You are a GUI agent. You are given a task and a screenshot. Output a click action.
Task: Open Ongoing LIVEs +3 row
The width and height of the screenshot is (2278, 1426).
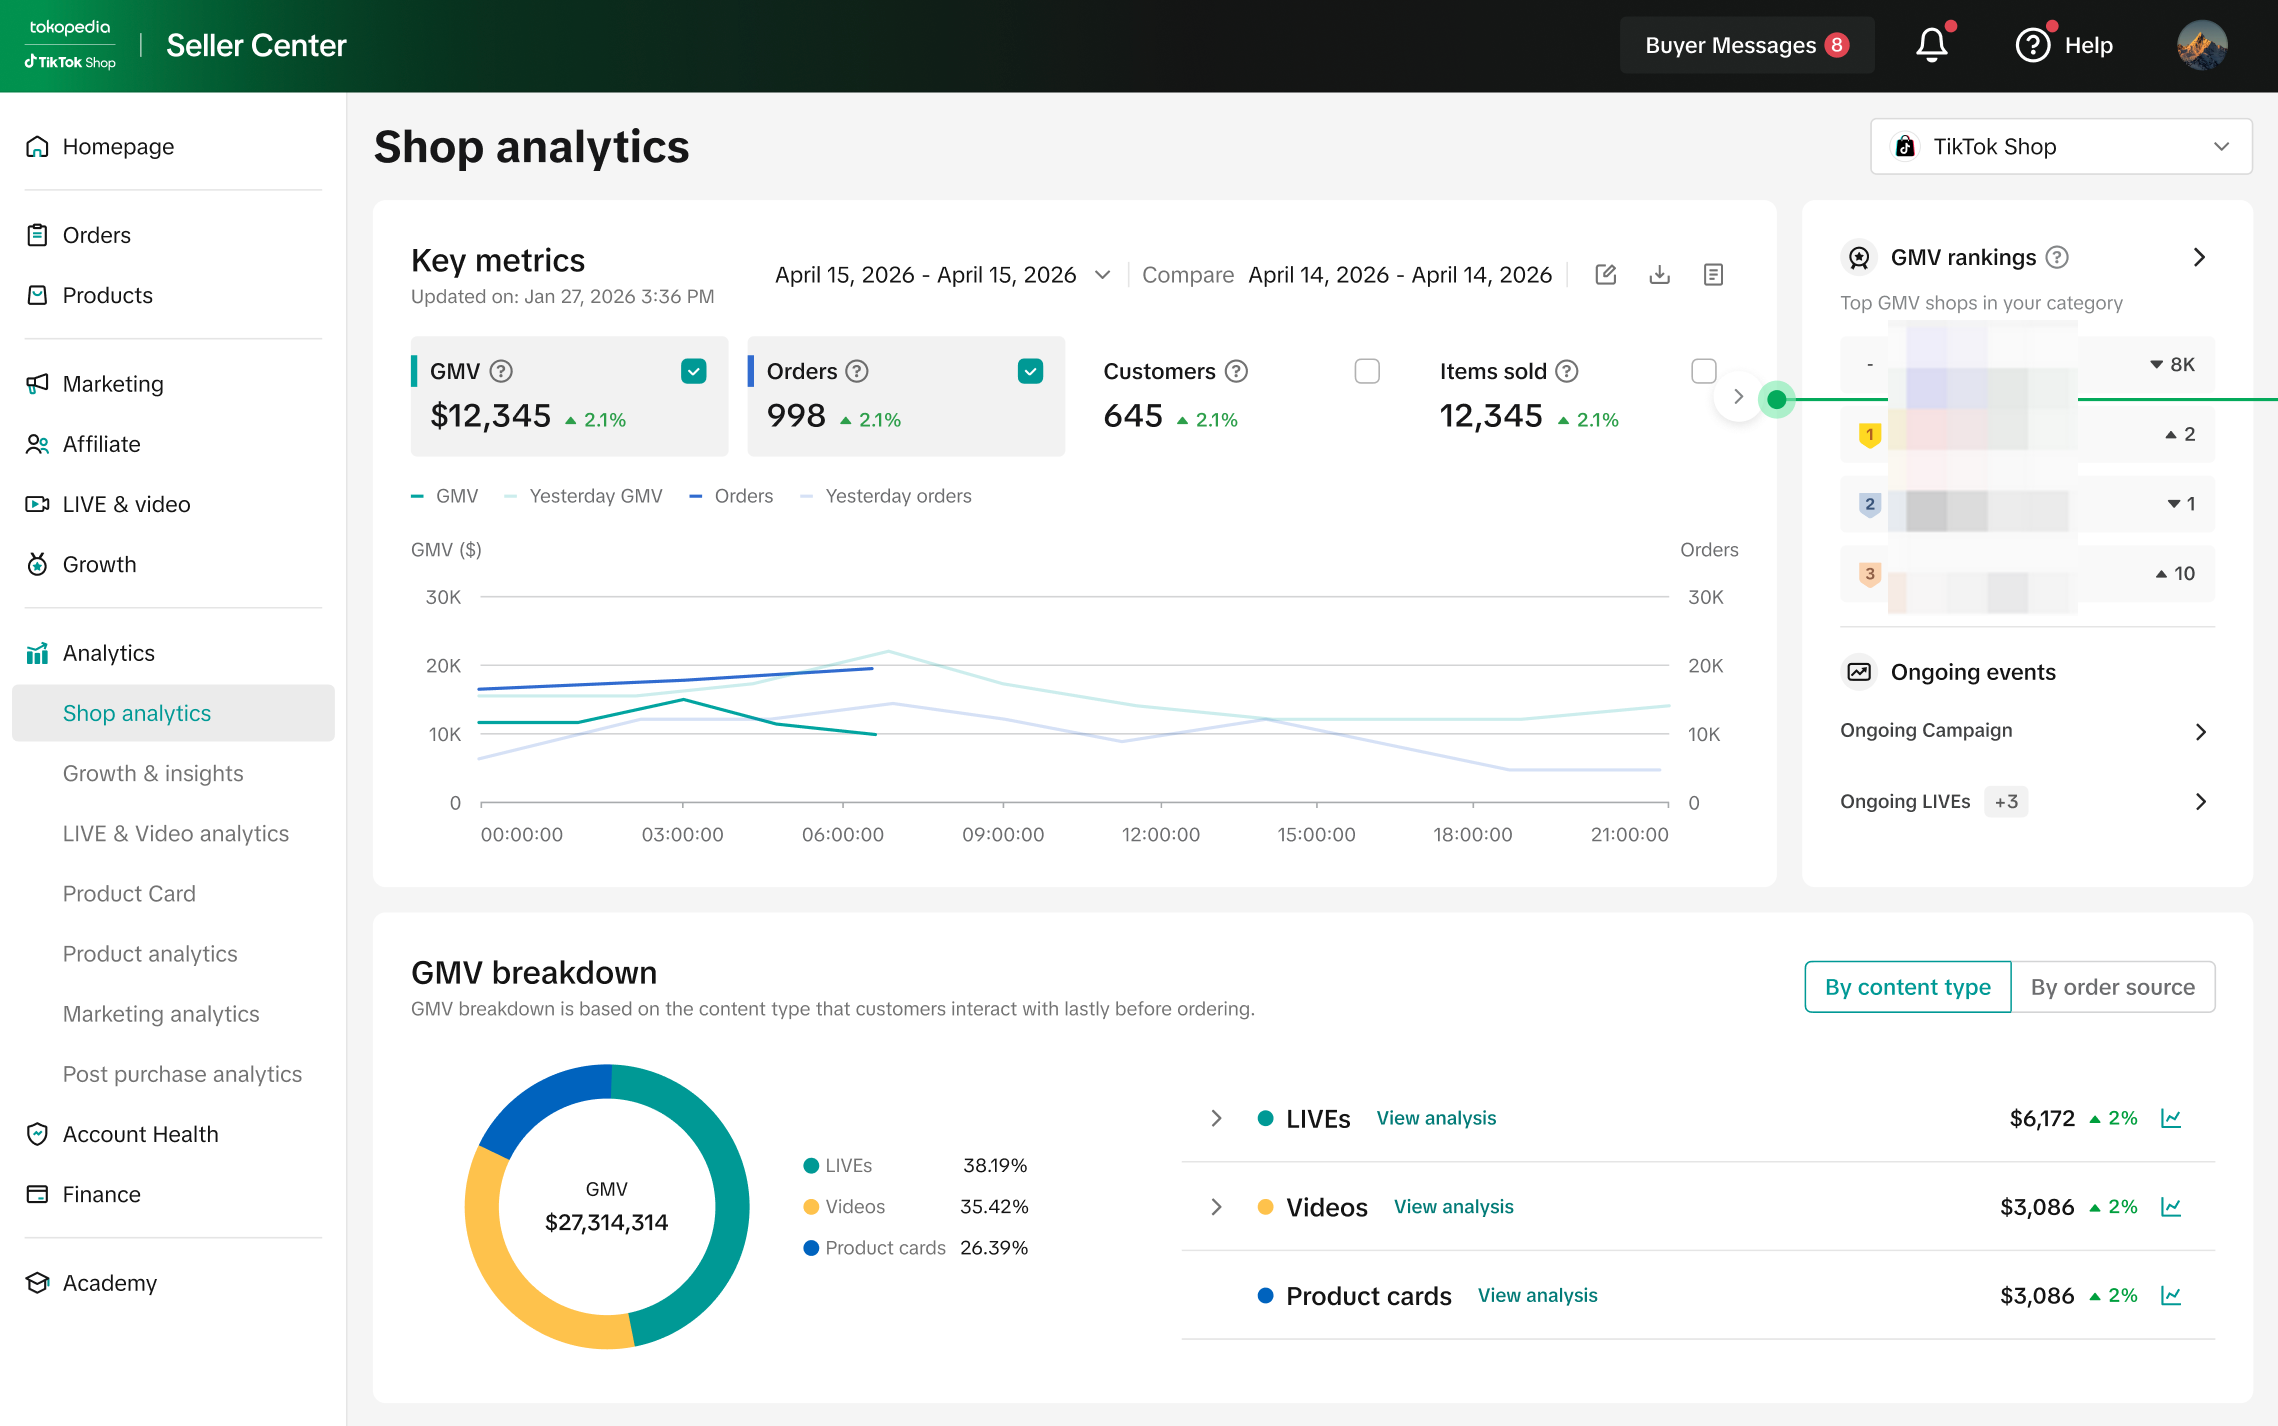[2026, 801]
